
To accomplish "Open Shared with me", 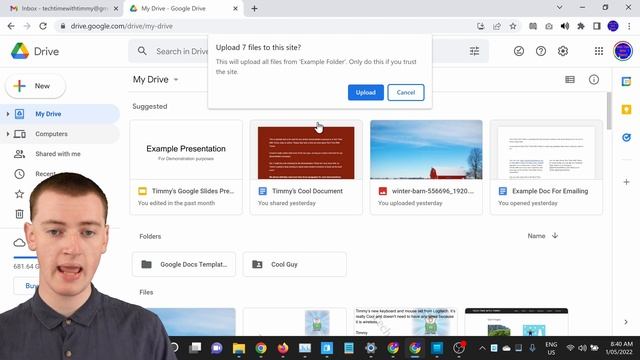I will 58,154.
